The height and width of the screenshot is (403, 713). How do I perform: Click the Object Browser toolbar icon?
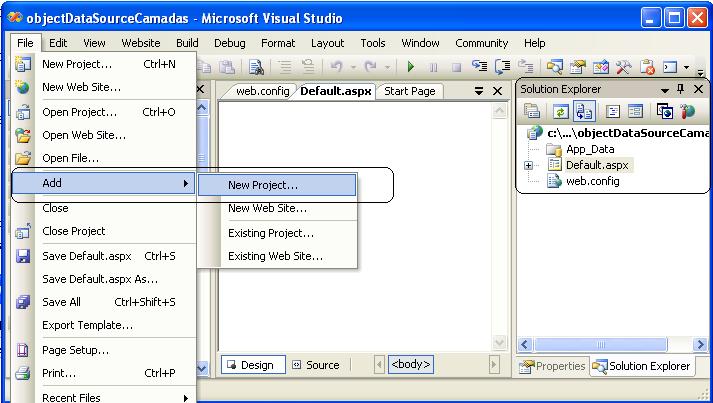pyautogui.click(x=600, y=67)
